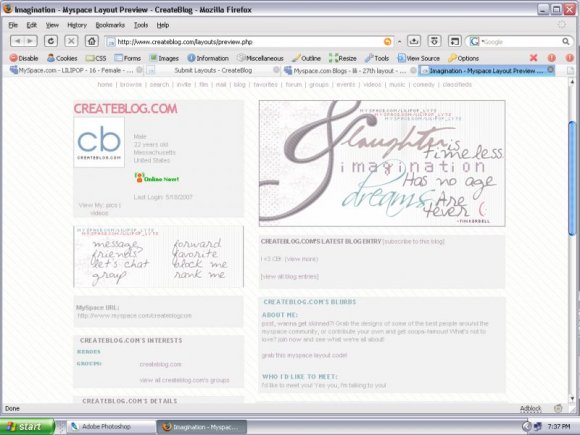Click the vertical scrollbar thumb
The image size is (580, 435).
tap(572, 178)
